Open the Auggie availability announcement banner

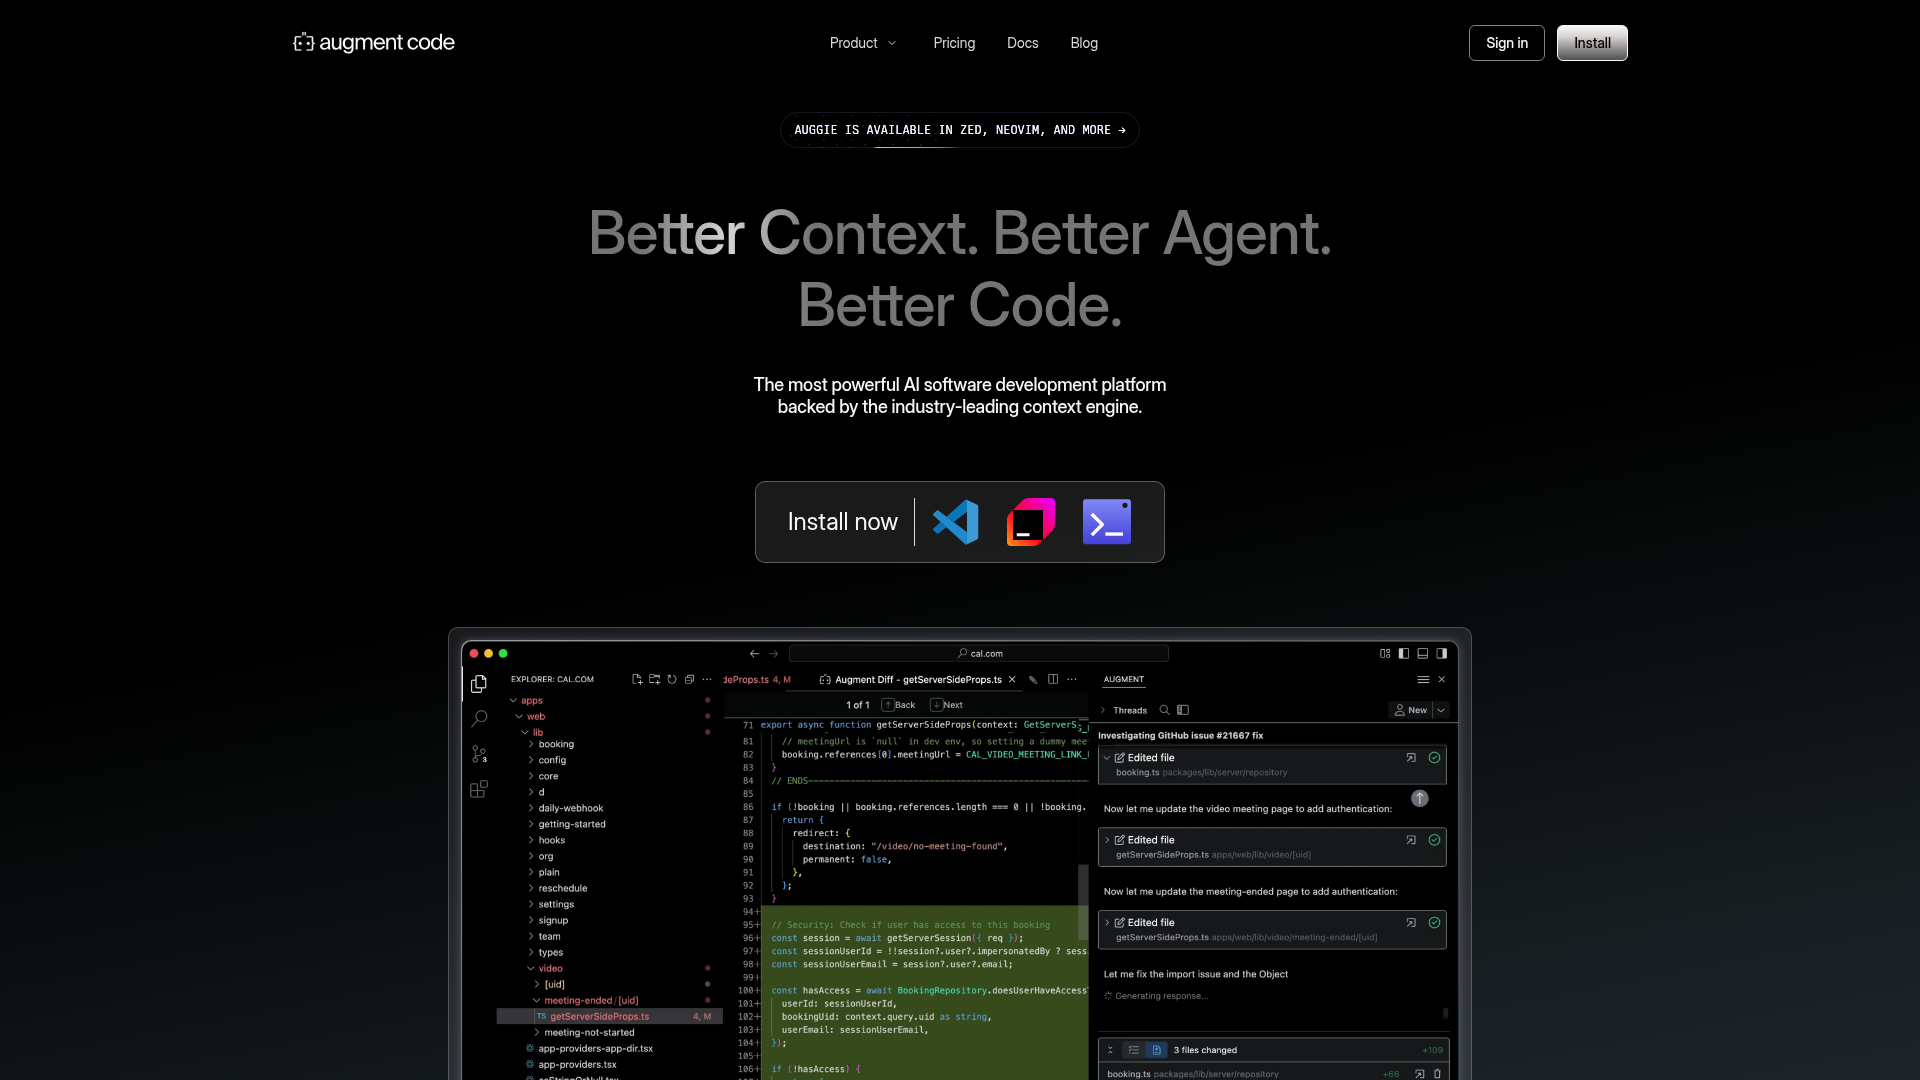959,130
